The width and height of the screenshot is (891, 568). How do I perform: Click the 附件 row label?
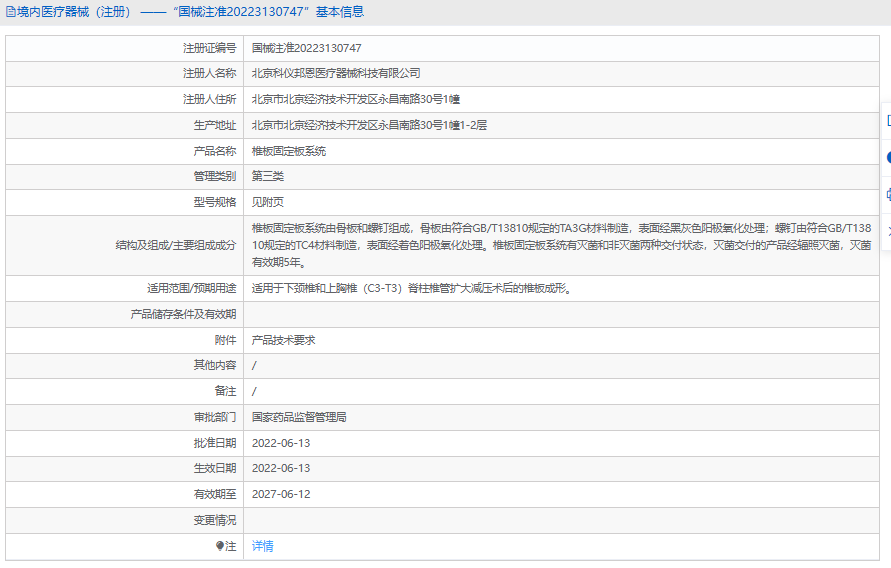click(x=226, y=340)
